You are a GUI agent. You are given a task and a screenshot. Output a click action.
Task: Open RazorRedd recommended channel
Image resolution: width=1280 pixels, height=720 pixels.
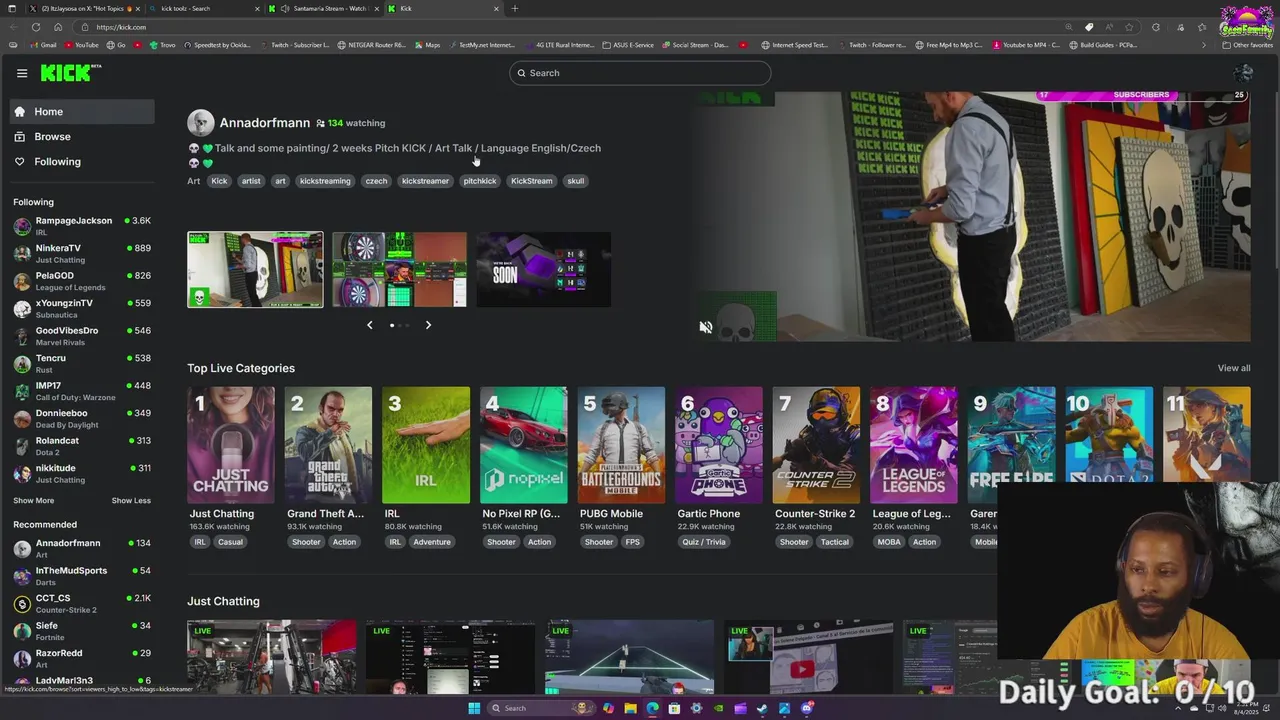pyautogui.click(x=82, y=659)
